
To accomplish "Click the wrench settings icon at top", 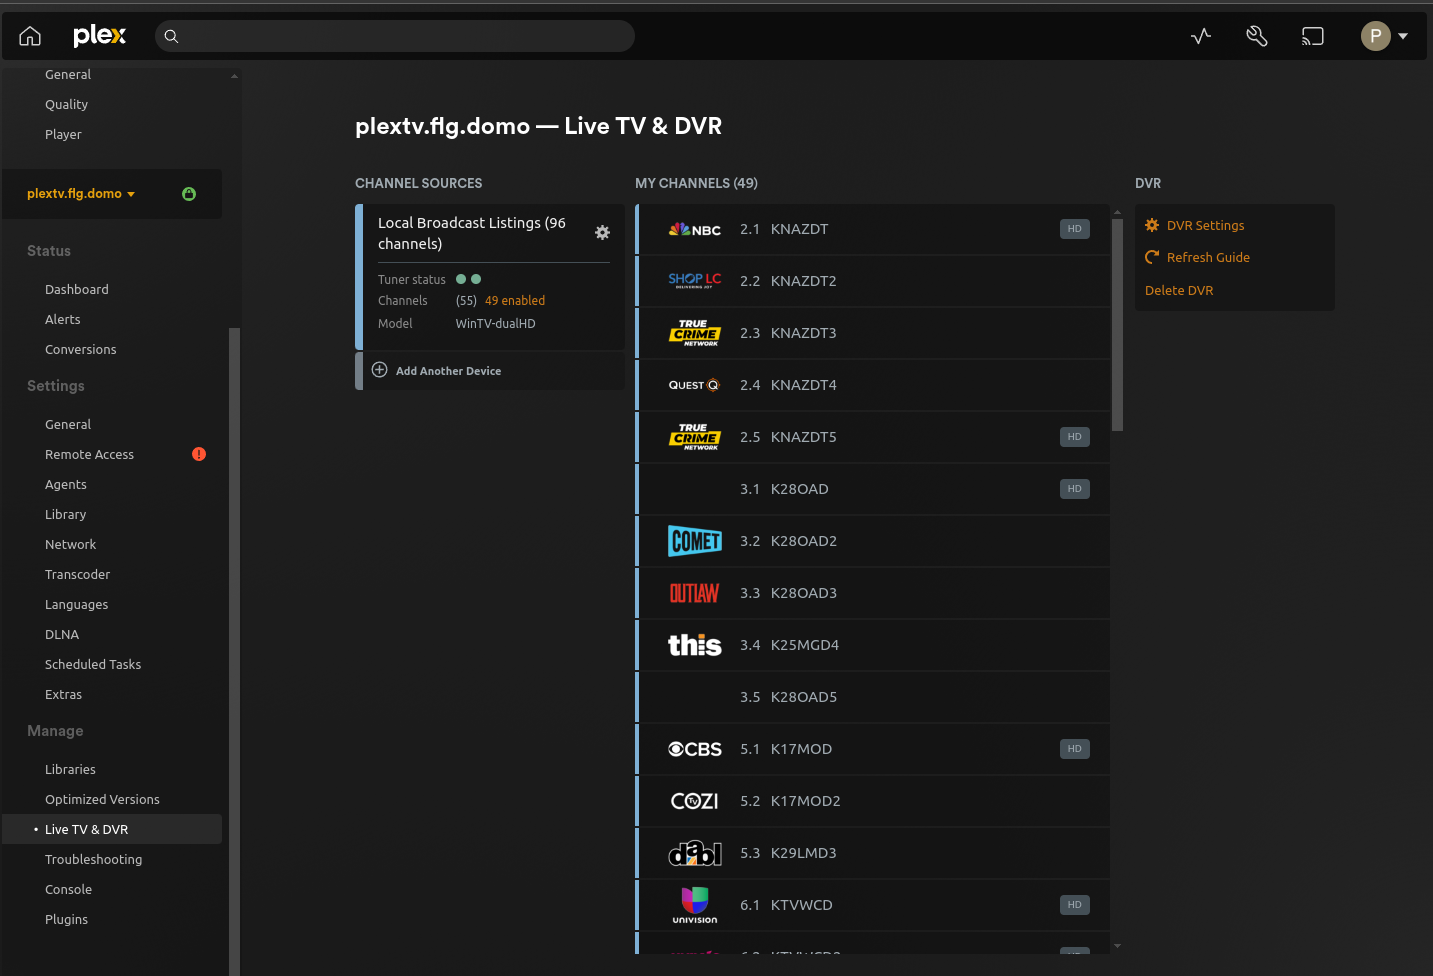I will [x=1256, y=36].
